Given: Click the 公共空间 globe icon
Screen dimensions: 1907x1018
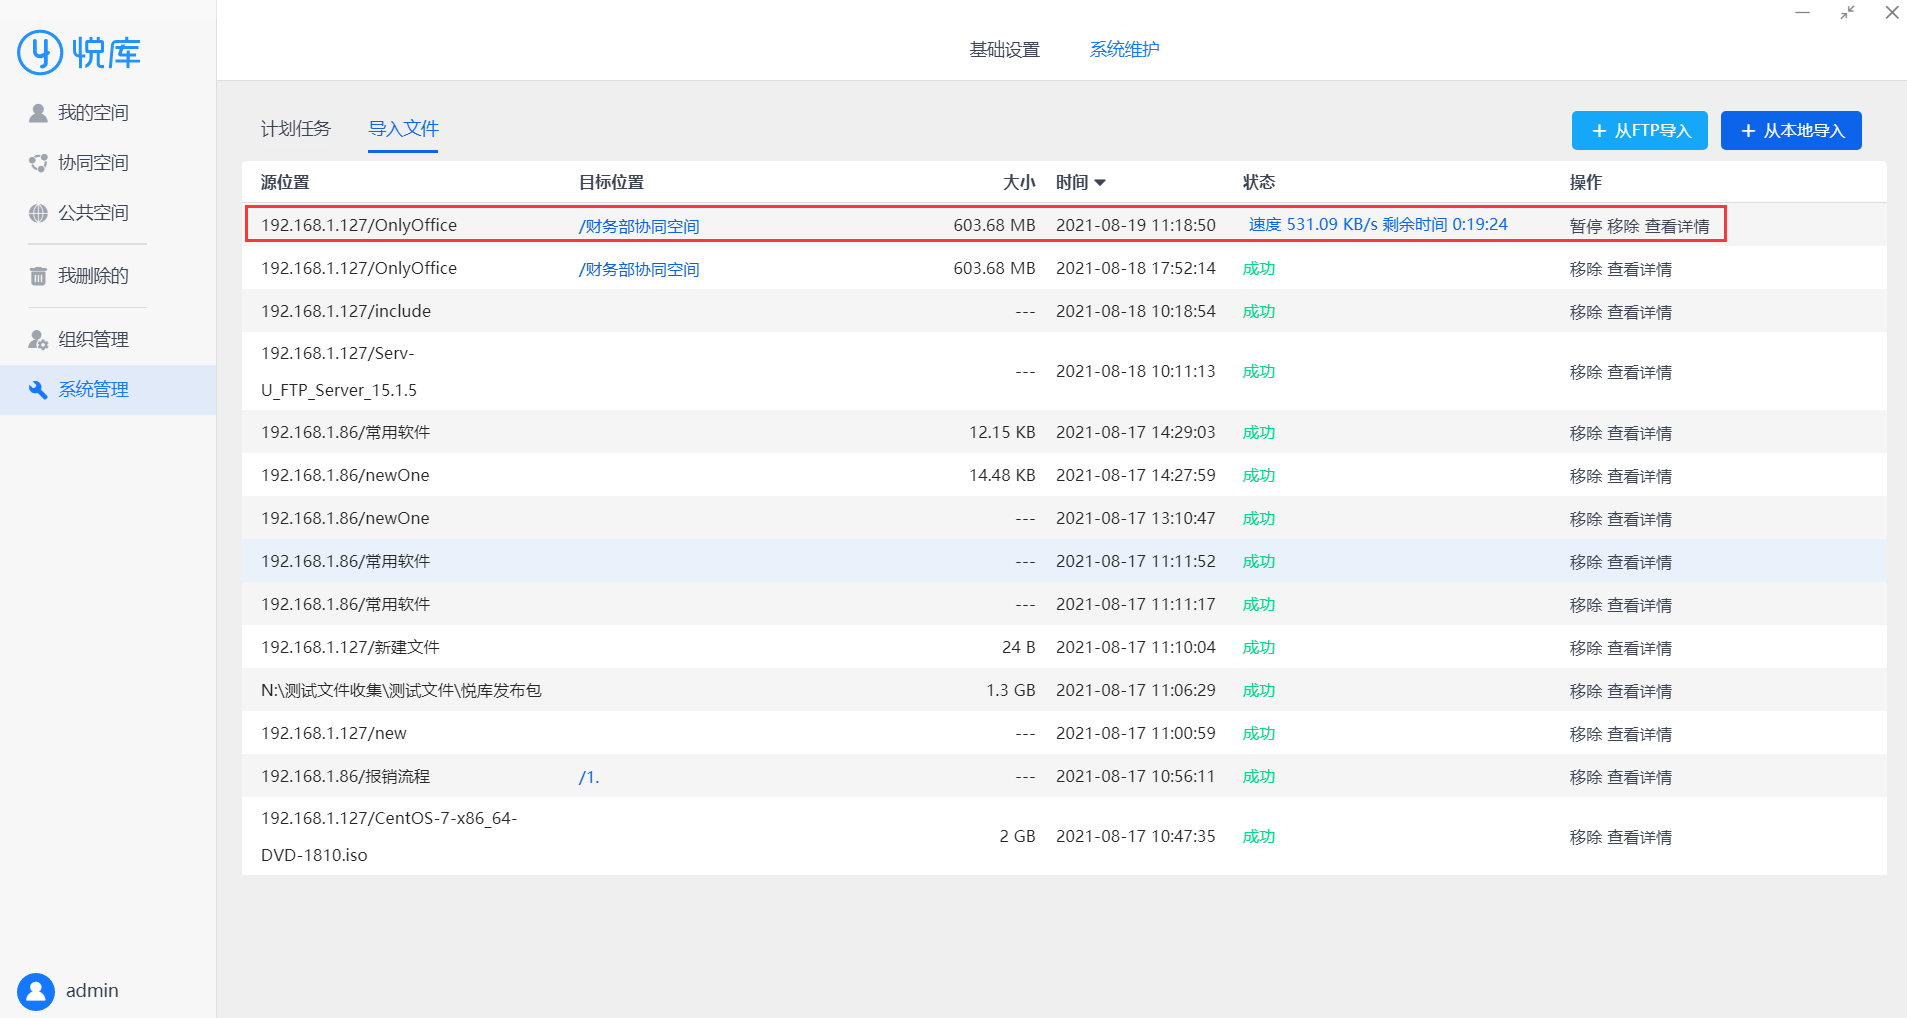Looking at the screenshot, I should 38,213.
